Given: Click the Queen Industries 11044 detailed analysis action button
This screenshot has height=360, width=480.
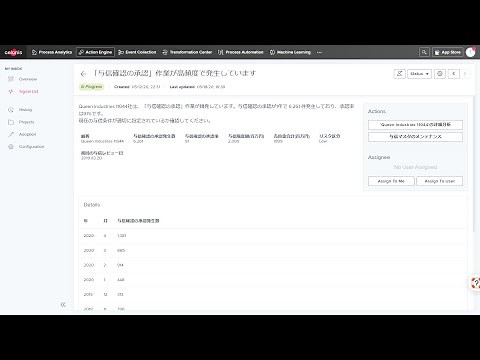Looking at the screenshot, I should (415, 125).
